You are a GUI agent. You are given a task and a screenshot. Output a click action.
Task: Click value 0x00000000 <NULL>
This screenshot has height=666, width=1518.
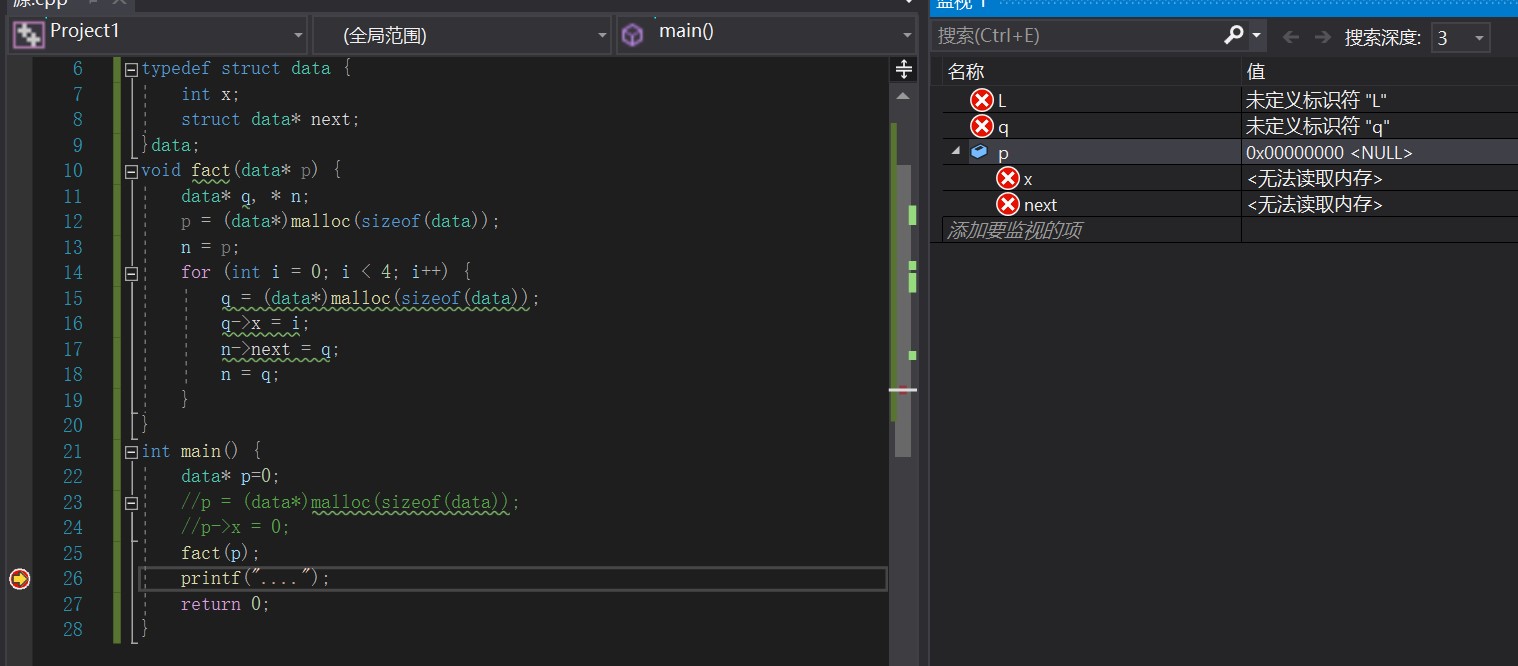[x=1329, y=153]
